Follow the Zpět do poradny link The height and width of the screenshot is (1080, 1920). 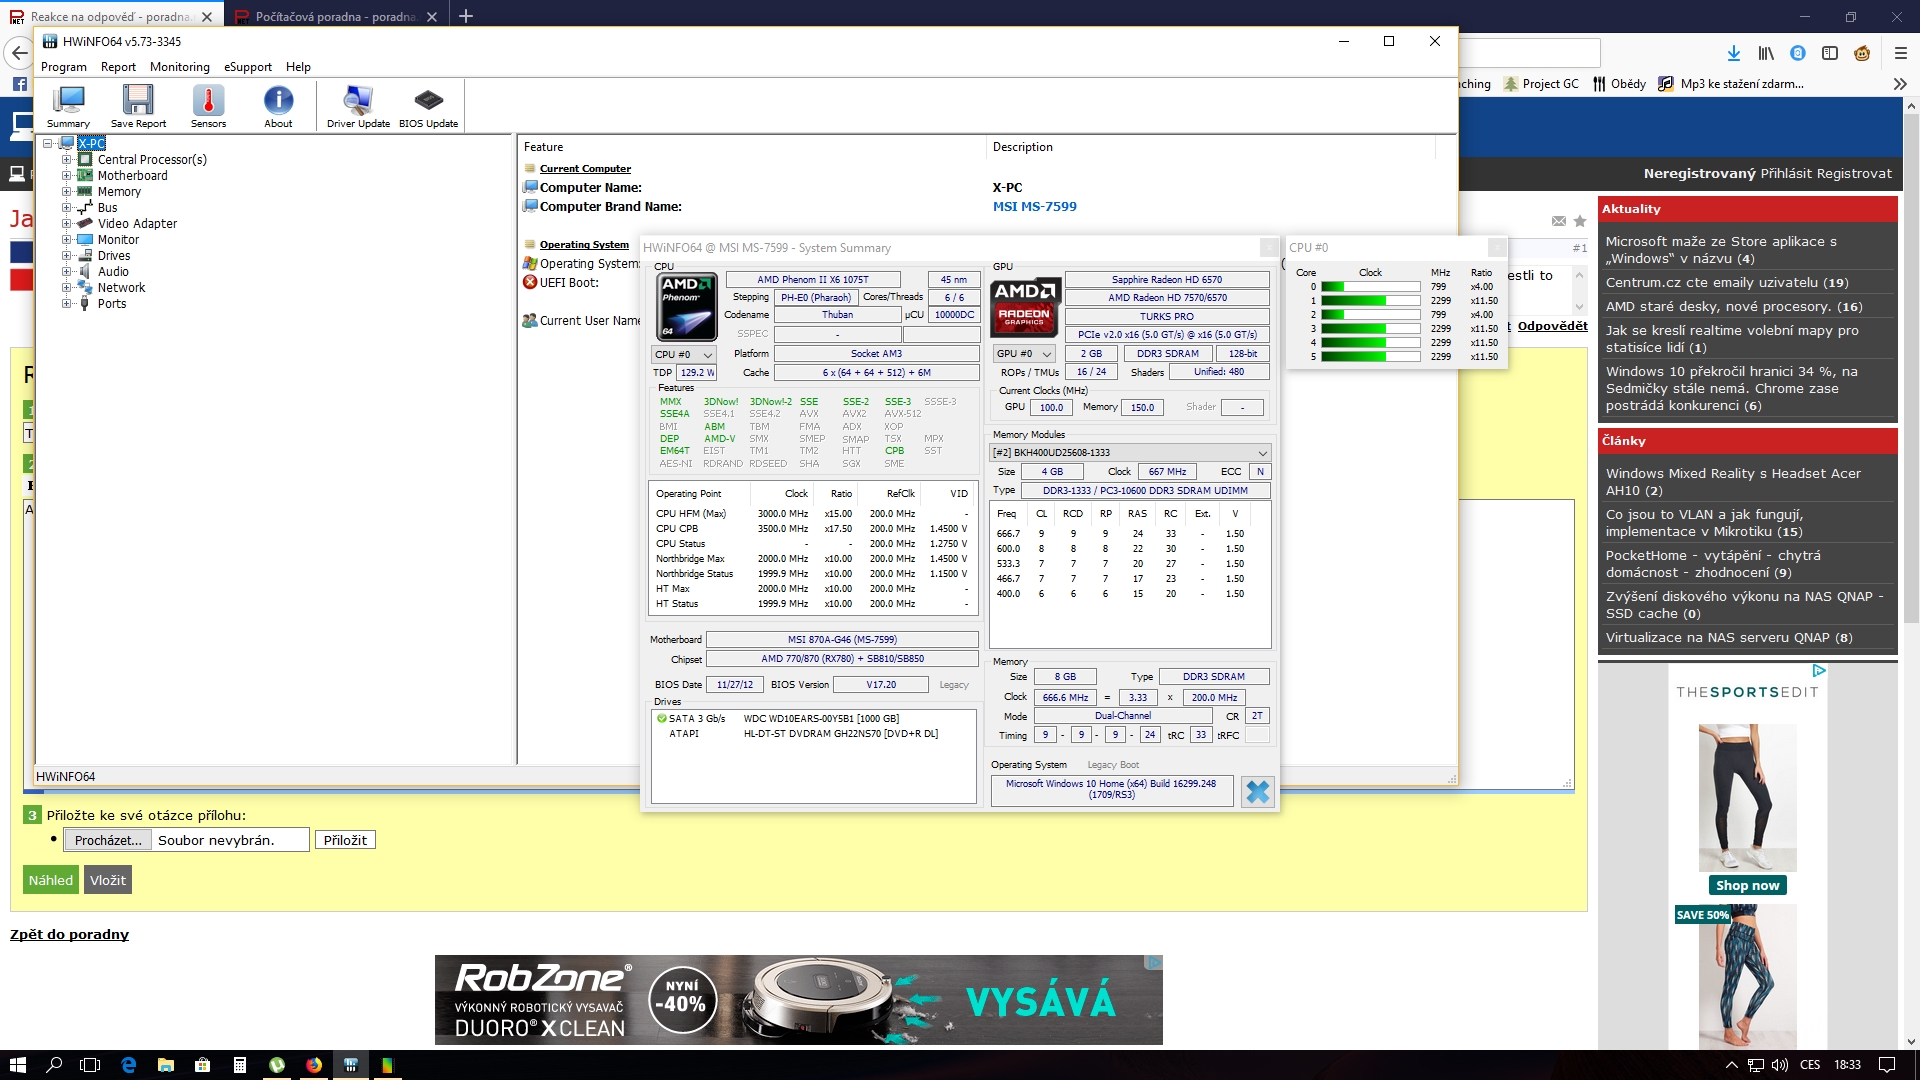[69, 934]
